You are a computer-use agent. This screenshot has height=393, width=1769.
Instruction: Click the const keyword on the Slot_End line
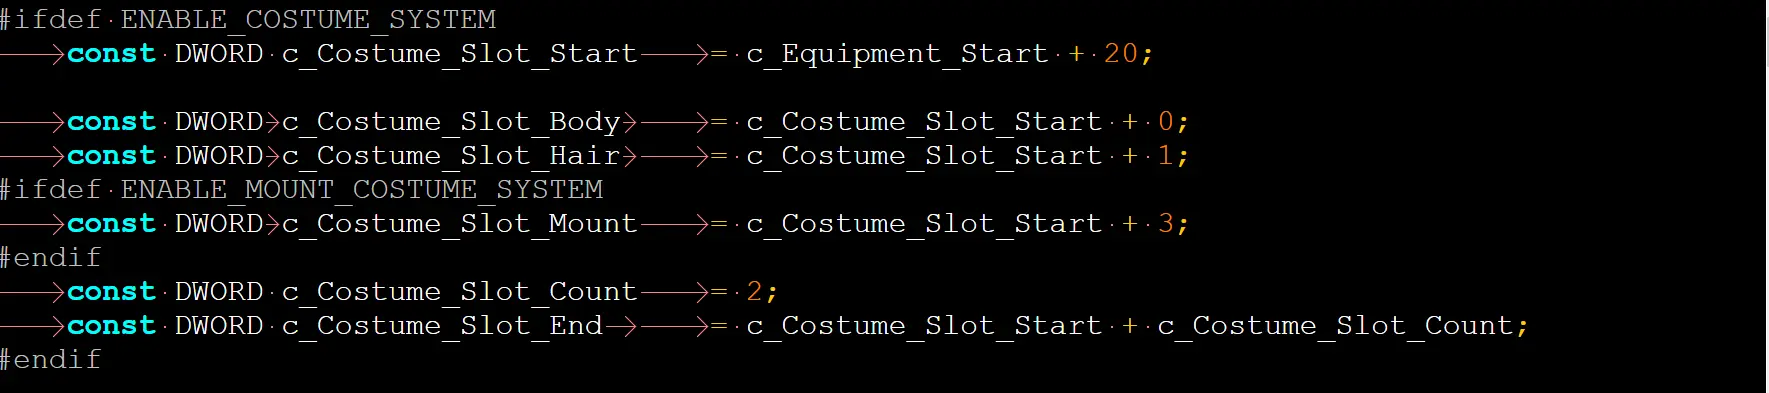[111, 326]
